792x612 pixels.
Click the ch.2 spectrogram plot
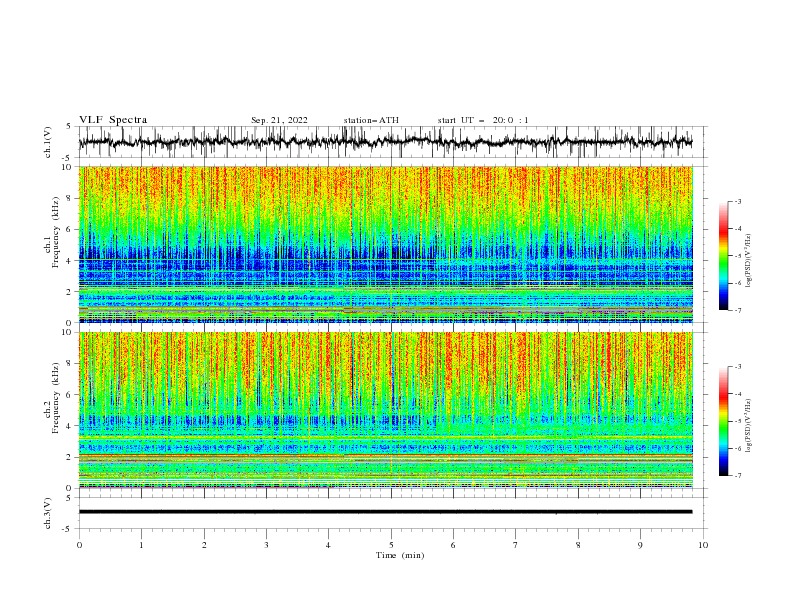pyautogui.click(x=386, y=410)
